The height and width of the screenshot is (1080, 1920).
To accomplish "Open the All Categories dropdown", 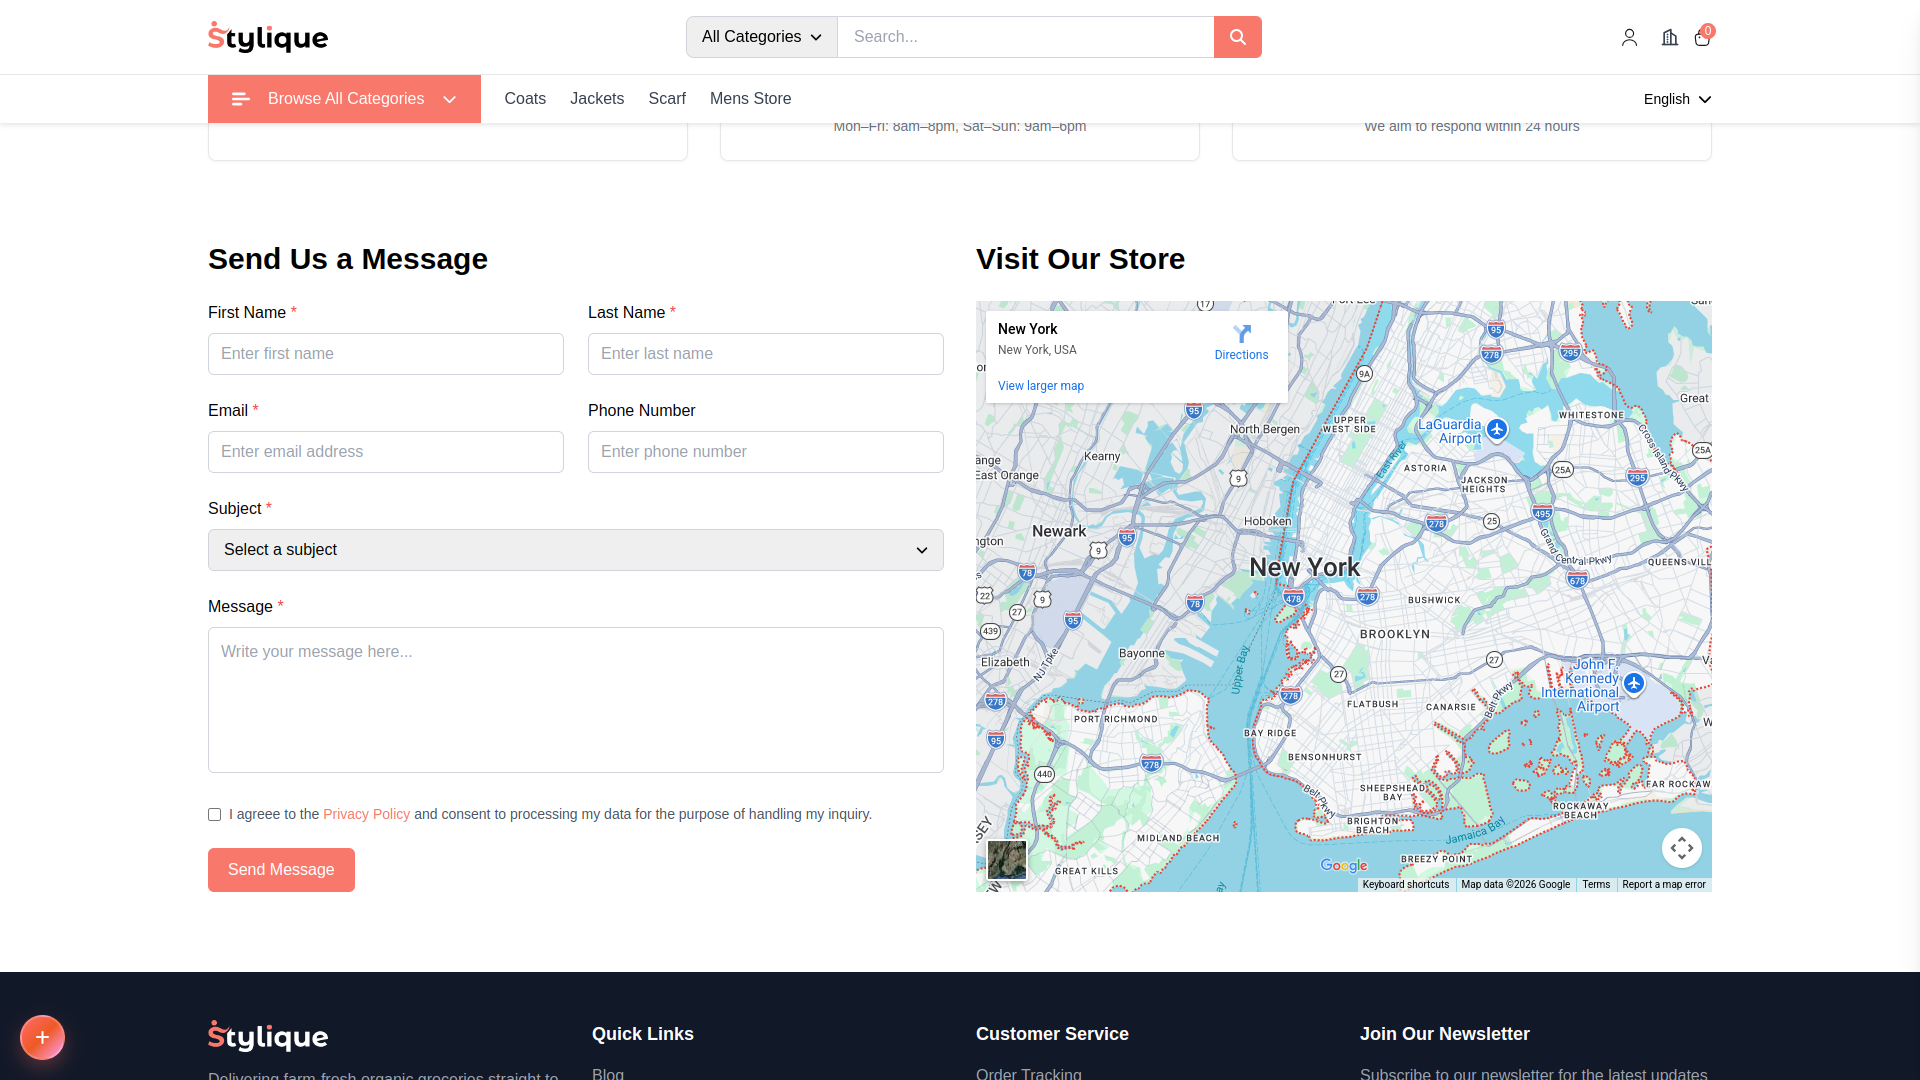I will [x=762, y=37].
